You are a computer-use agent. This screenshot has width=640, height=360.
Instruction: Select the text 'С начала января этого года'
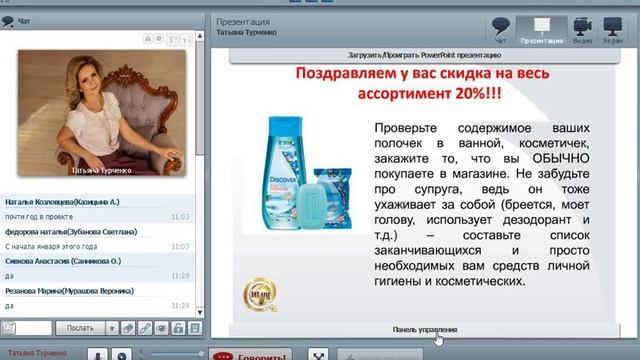coord(51,247)
